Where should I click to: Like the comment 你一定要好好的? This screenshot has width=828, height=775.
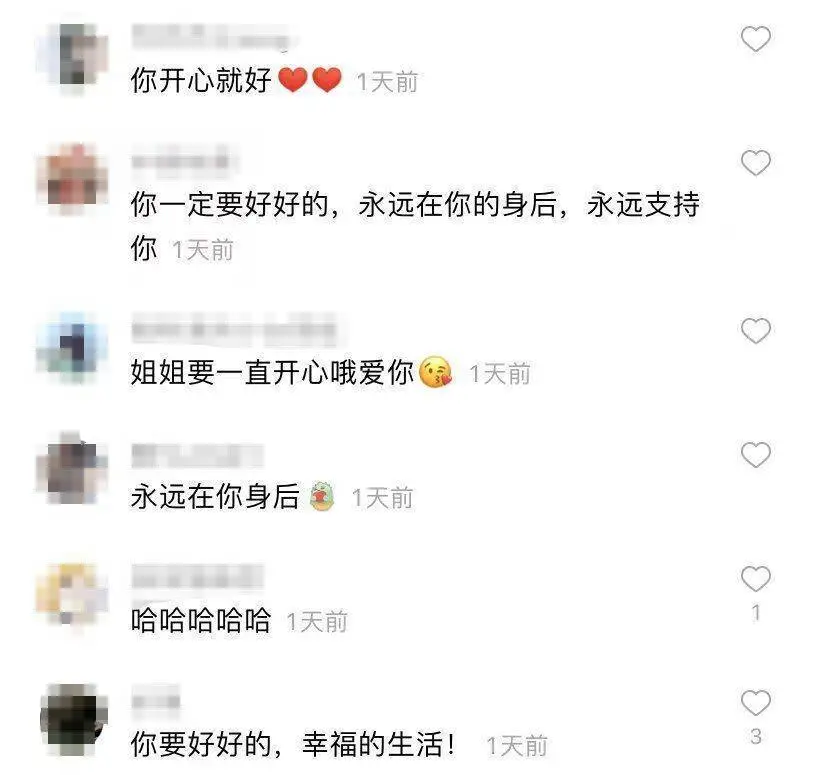click(756, 163)
